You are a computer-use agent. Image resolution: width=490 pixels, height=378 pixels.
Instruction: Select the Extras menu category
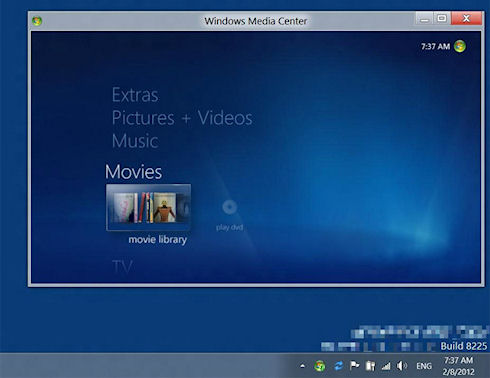135,95
